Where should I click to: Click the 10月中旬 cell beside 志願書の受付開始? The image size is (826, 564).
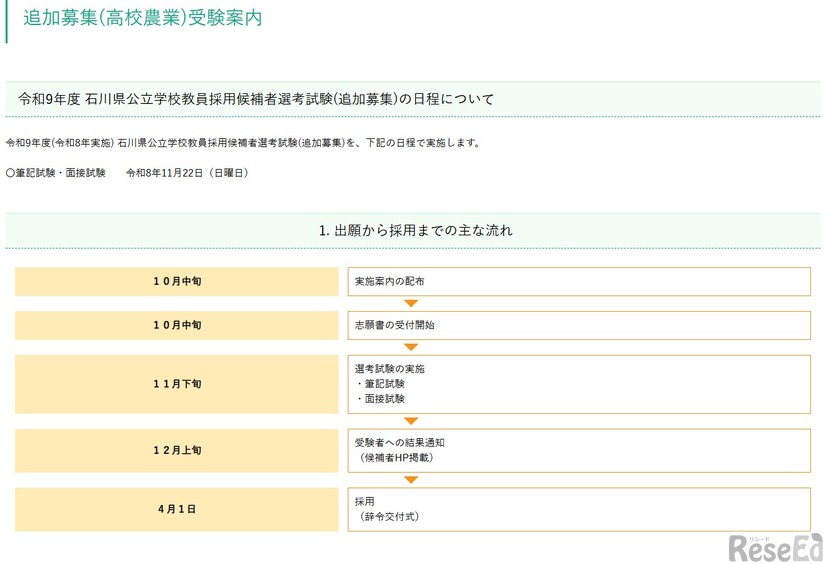pos(176,325)
